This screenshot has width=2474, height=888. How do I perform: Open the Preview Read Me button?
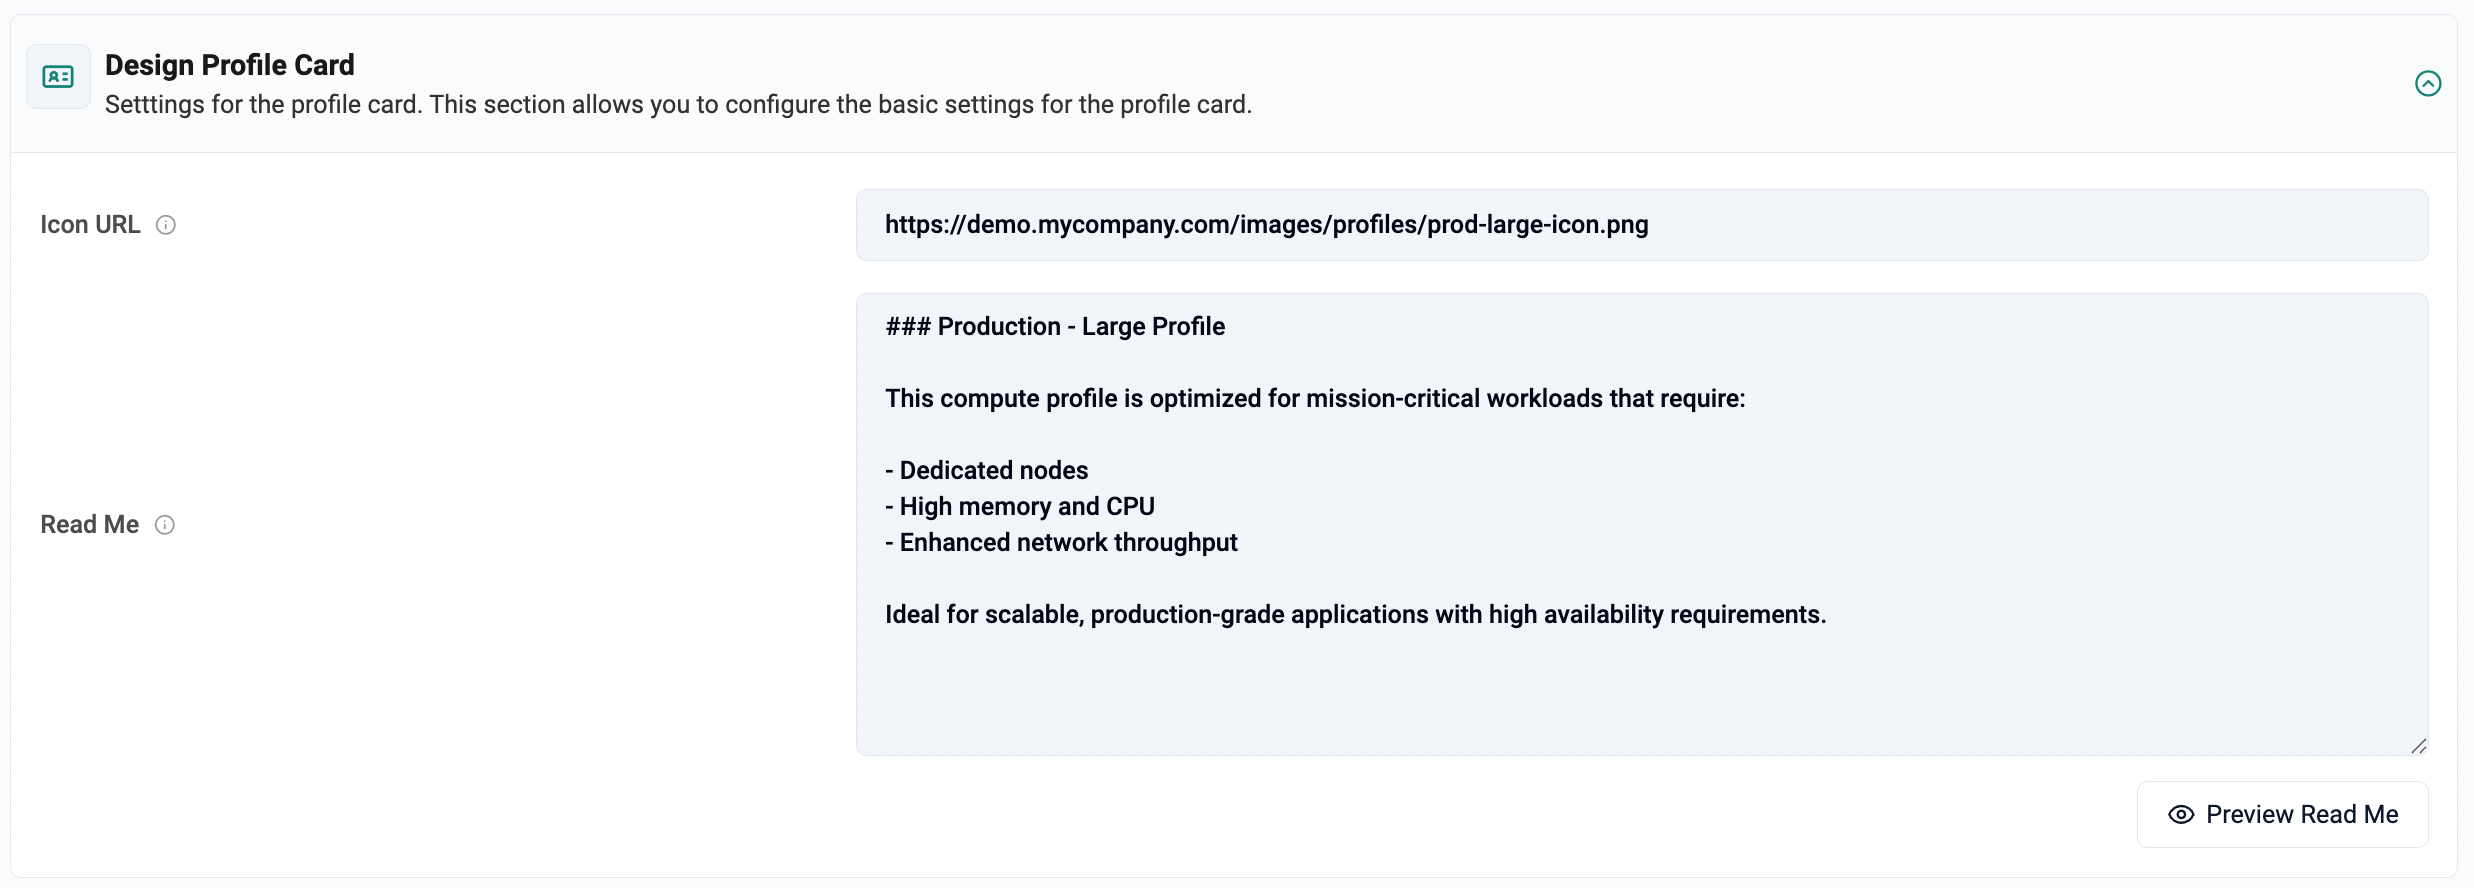[2283, 815]
